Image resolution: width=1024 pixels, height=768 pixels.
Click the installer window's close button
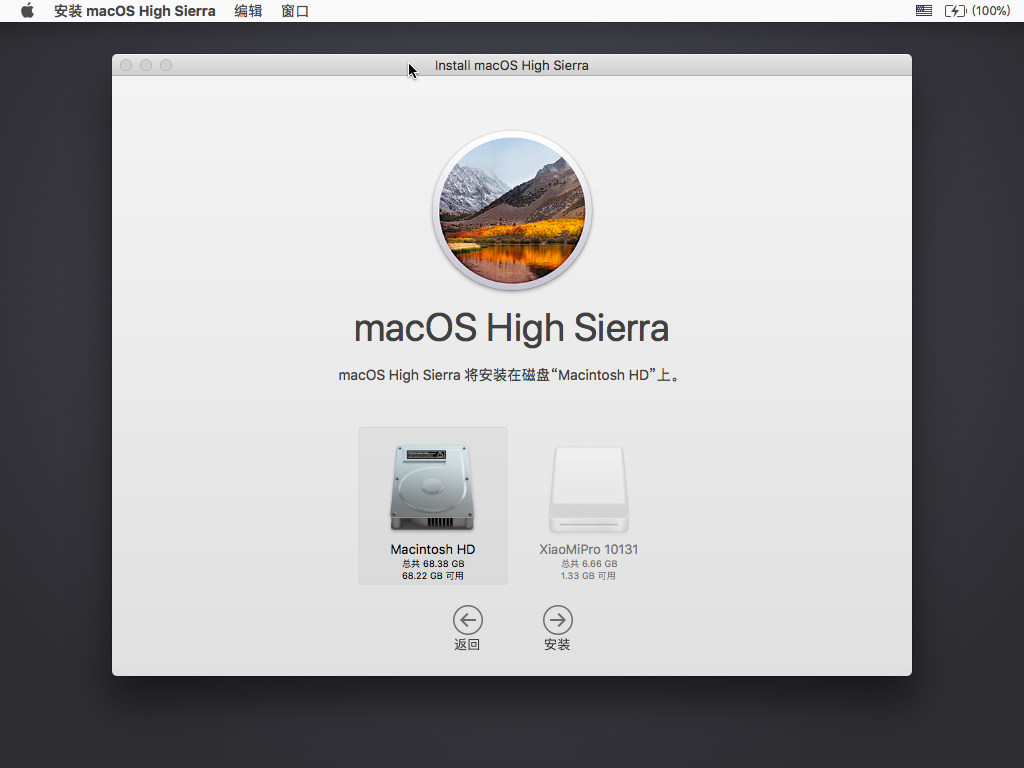[x=126, y=65]
